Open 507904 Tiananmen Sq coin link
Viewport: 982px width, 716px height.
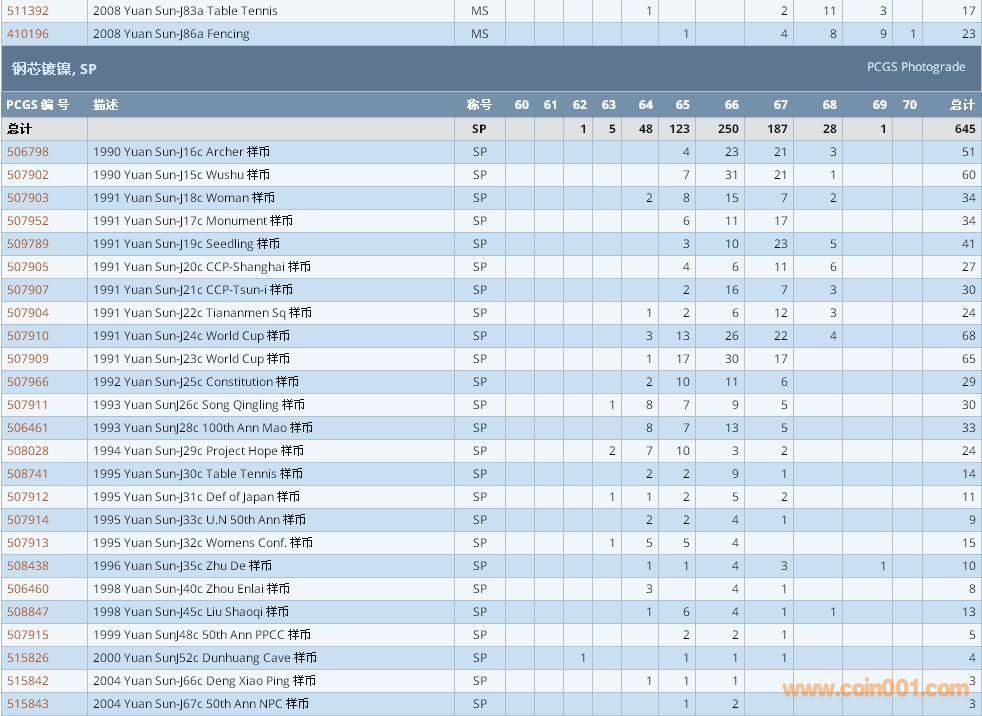point(27,313)
